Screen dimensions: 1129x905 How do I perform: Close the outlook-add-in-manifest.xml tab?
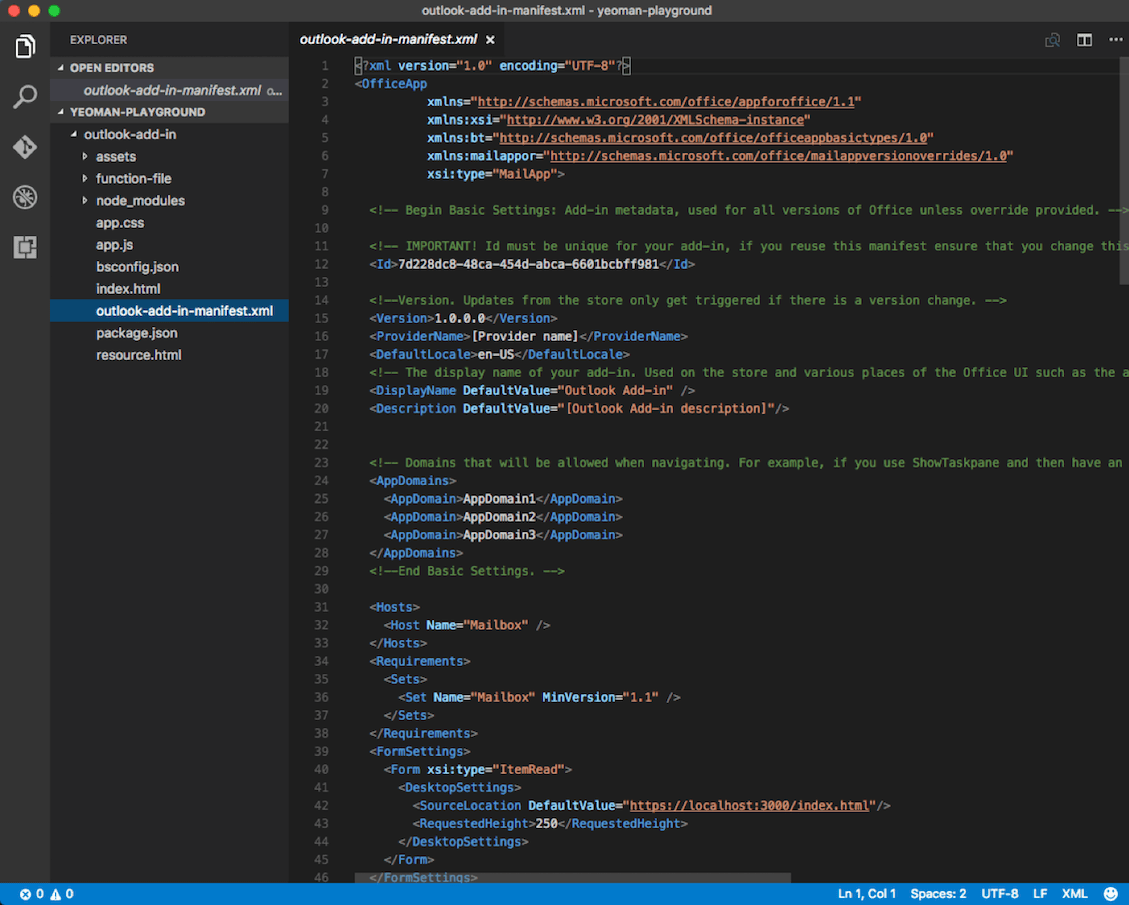tap(489, 40)
